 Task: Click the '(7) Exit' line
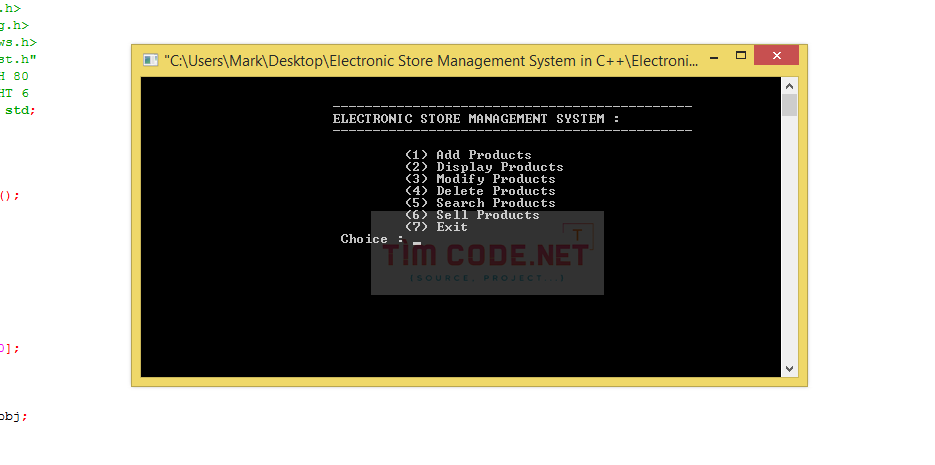click(x=436, y=227)
